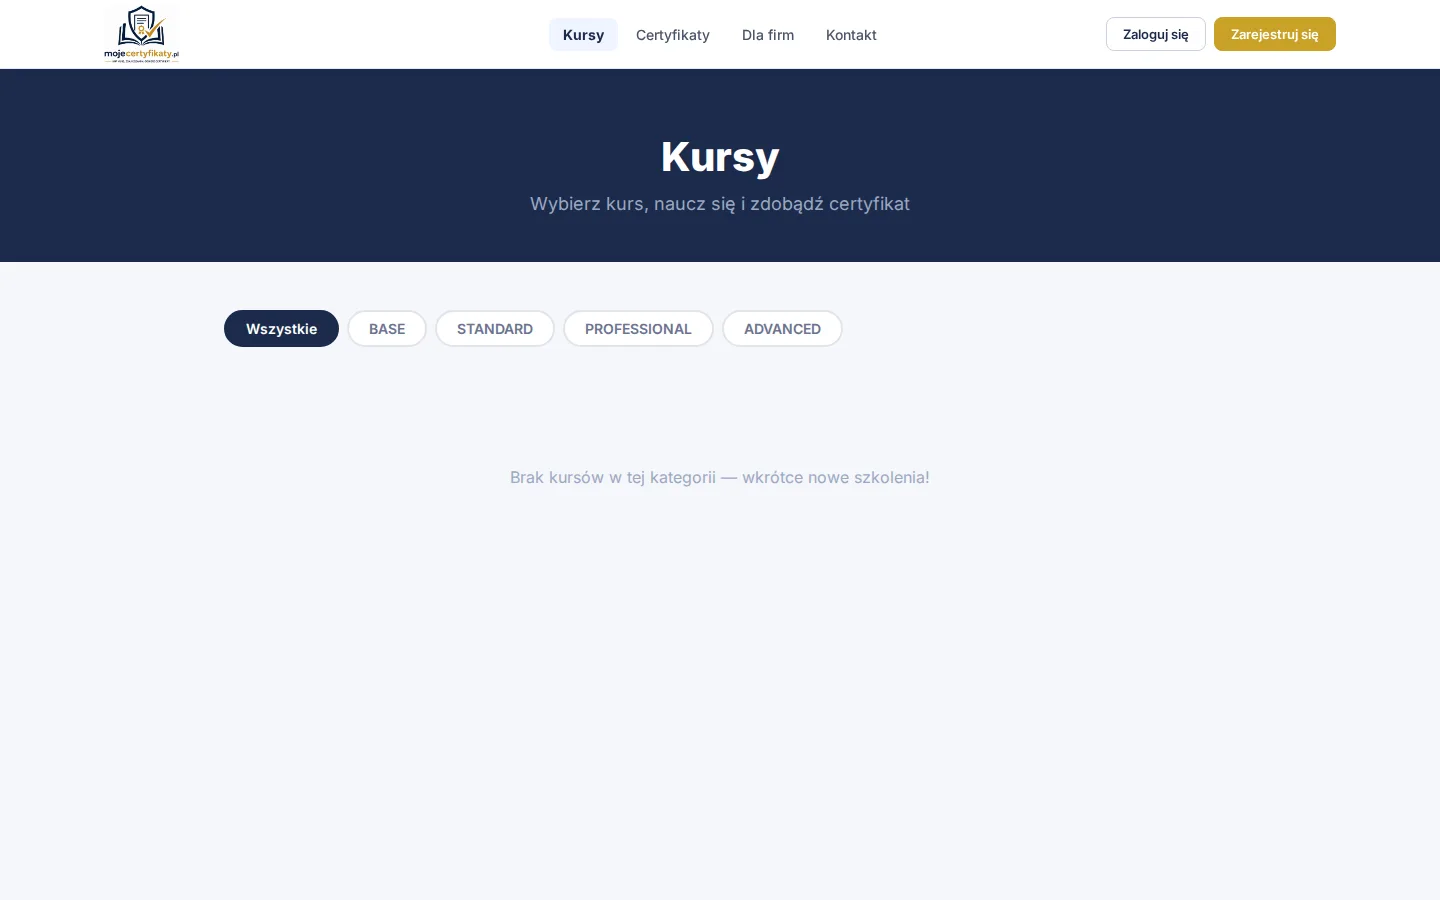Screen dimensions: 1440x900
Task: Navigate to Kontakt
Action: (x=851, y=35)
